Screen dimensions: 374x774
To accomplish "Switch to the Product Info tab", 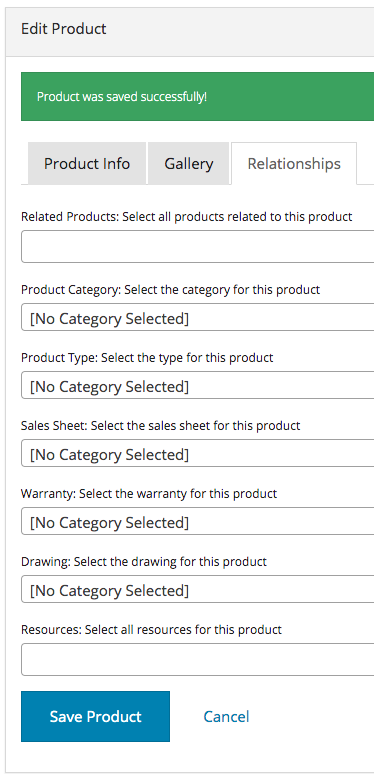I will 87,163.
